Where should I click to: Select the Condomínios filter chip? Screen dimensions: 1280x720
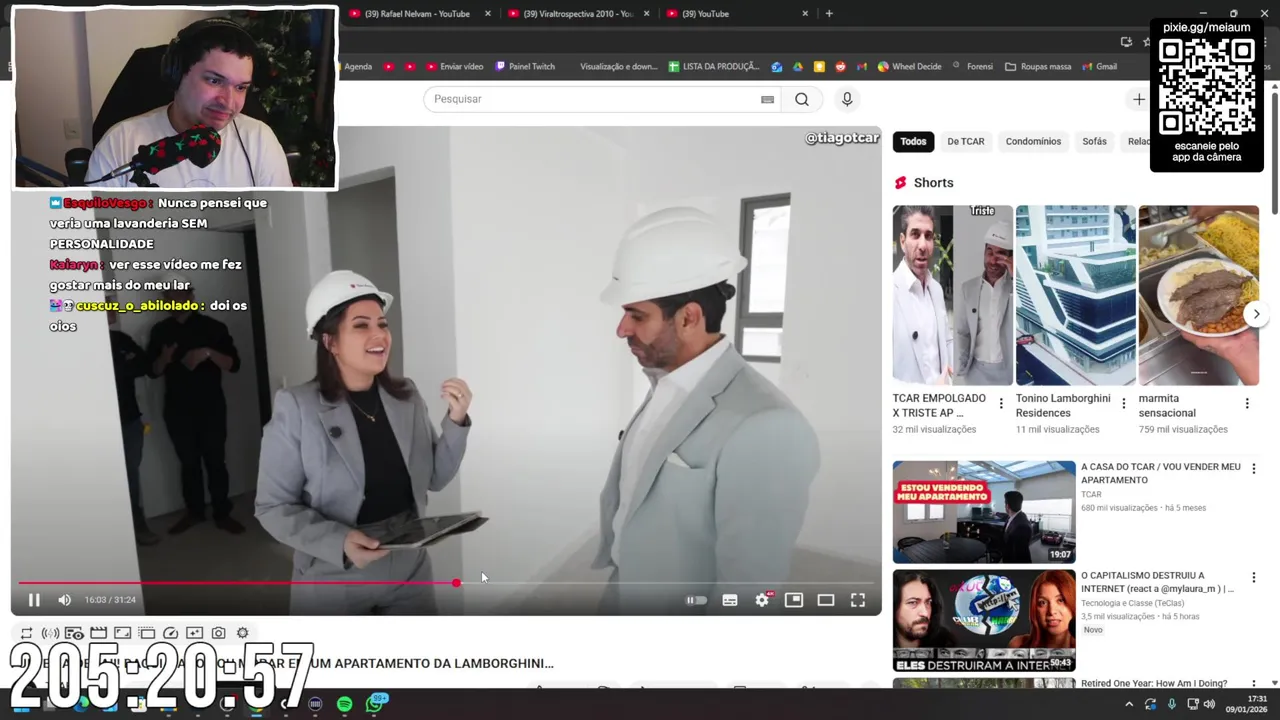tap(1033, 141)
